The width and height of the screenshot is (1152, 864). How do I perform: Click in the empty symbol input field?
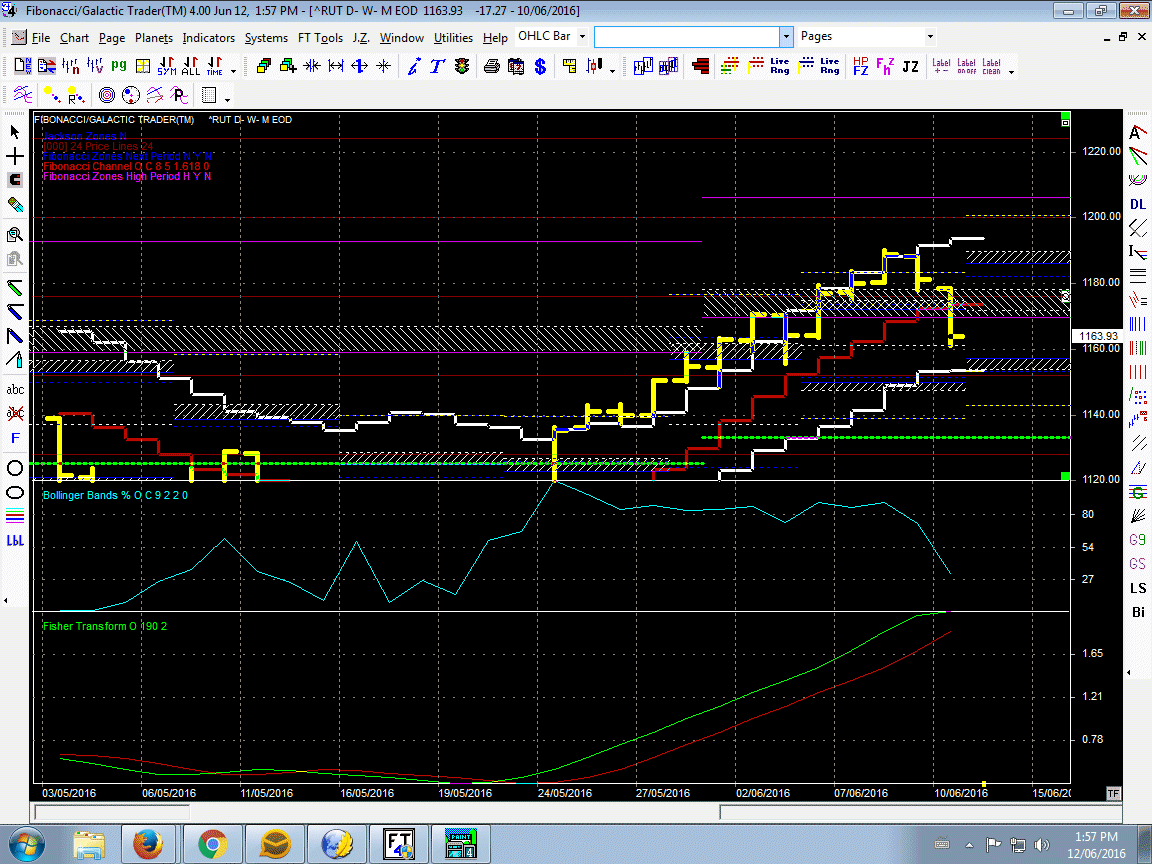click(687, 36)
